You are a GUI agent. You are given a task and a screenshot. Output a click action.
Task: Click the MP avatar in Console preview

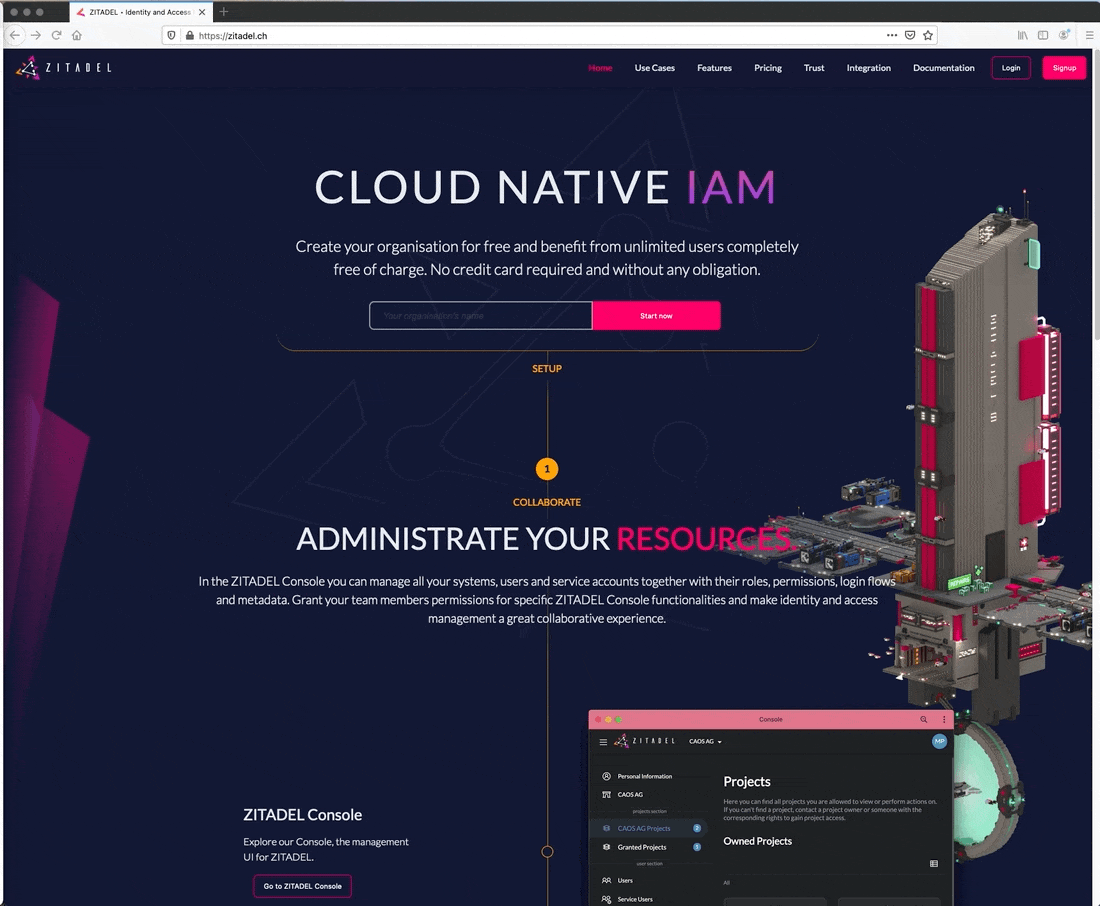tap(939, 741)
